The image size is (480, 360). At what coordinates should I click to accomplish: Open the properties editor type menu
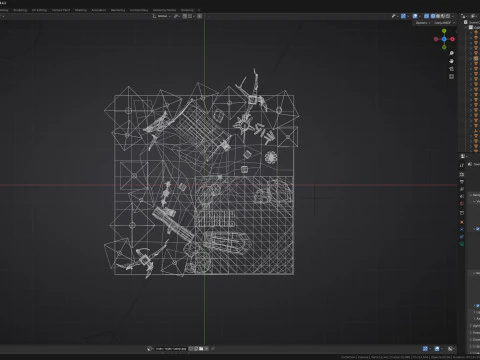pyautogui.click(x=463, y=156)
